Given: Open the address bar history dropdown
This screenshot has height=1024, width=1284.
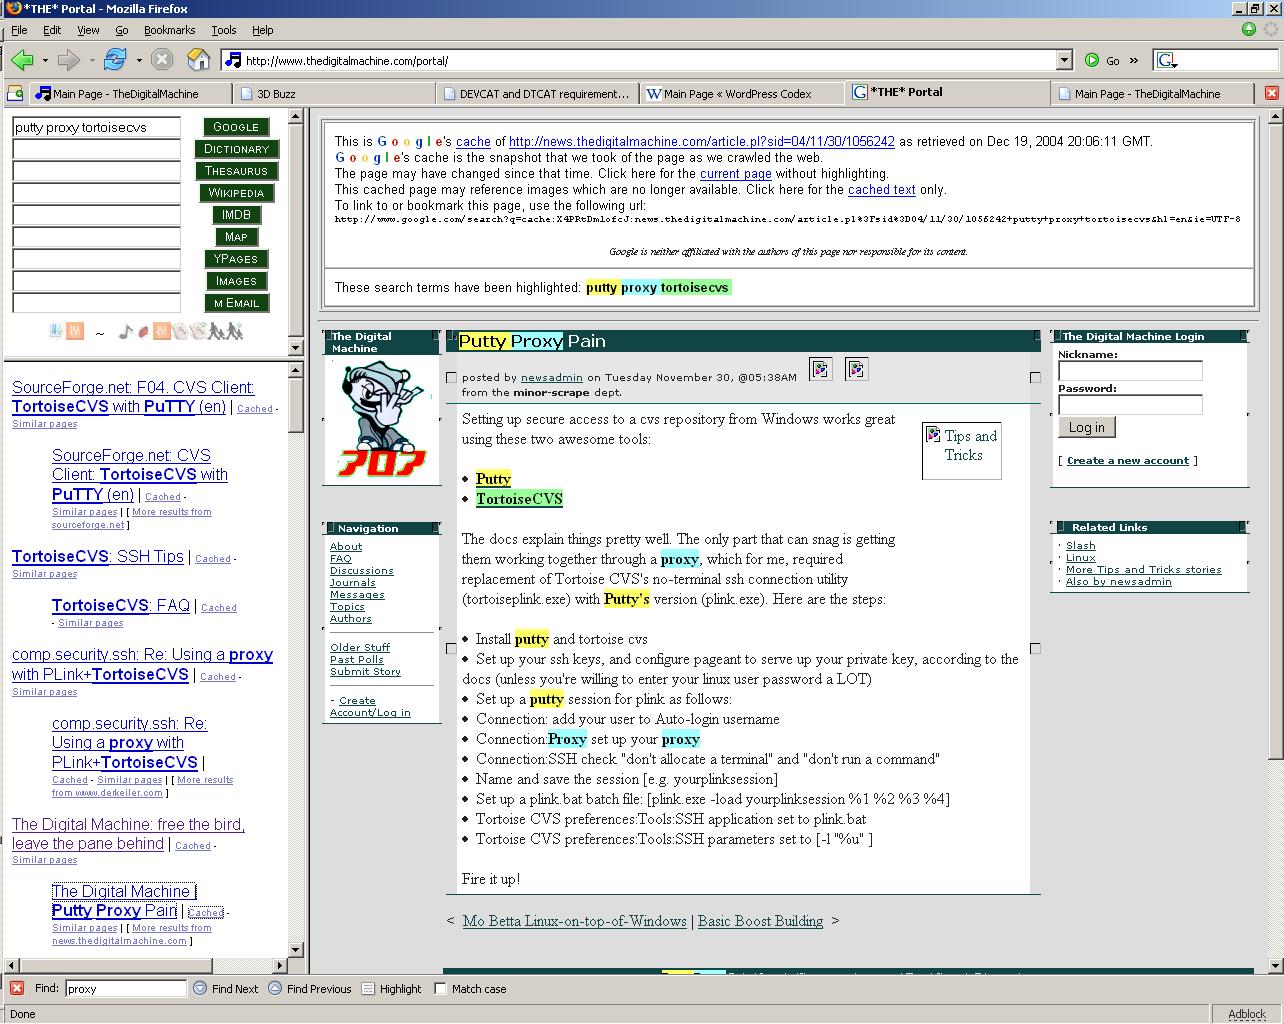Looking at the screenshot, I should 1064,60.
